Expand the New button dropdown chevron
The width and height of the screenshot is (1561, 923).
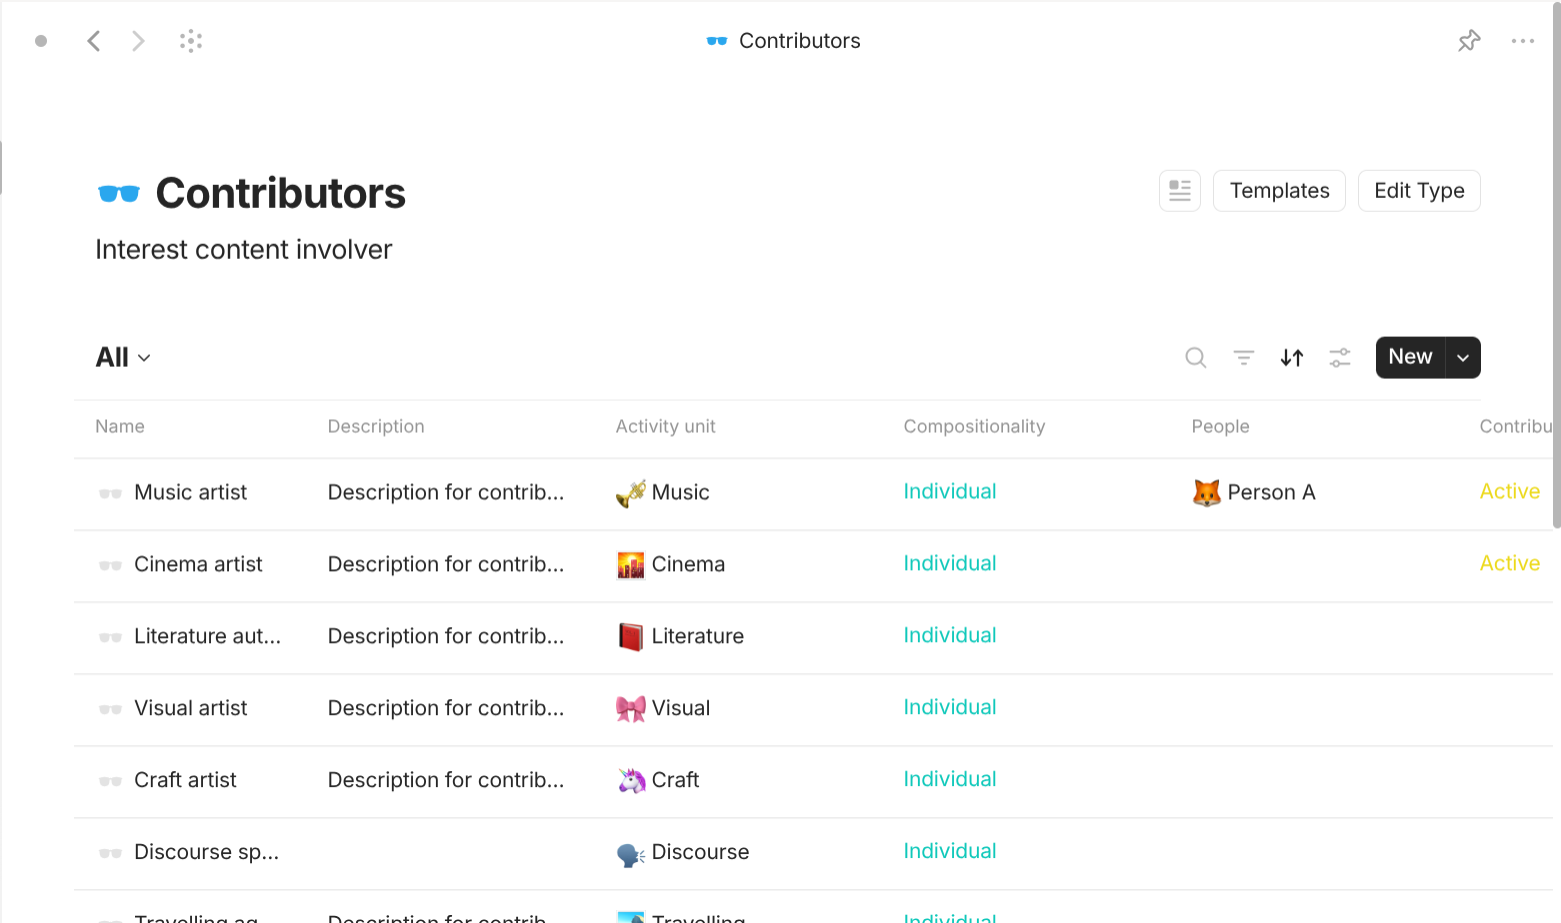[1462, 357]
